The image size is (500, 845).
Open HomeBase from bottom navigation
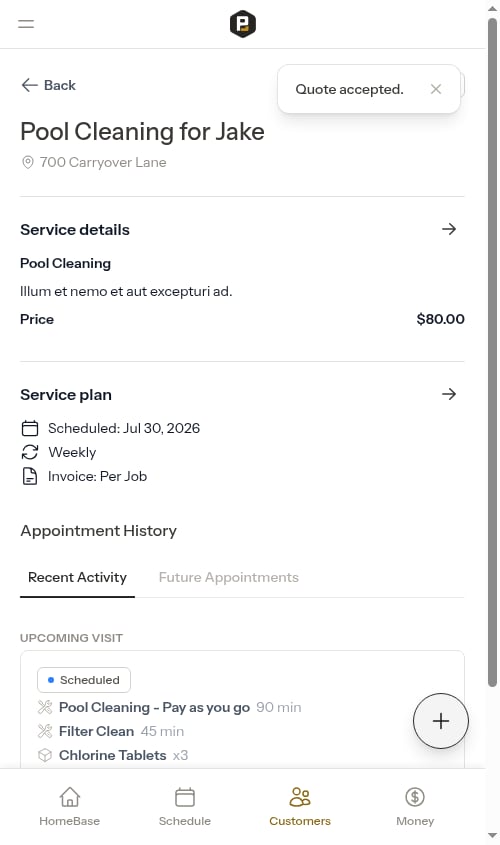pos(70,806)
